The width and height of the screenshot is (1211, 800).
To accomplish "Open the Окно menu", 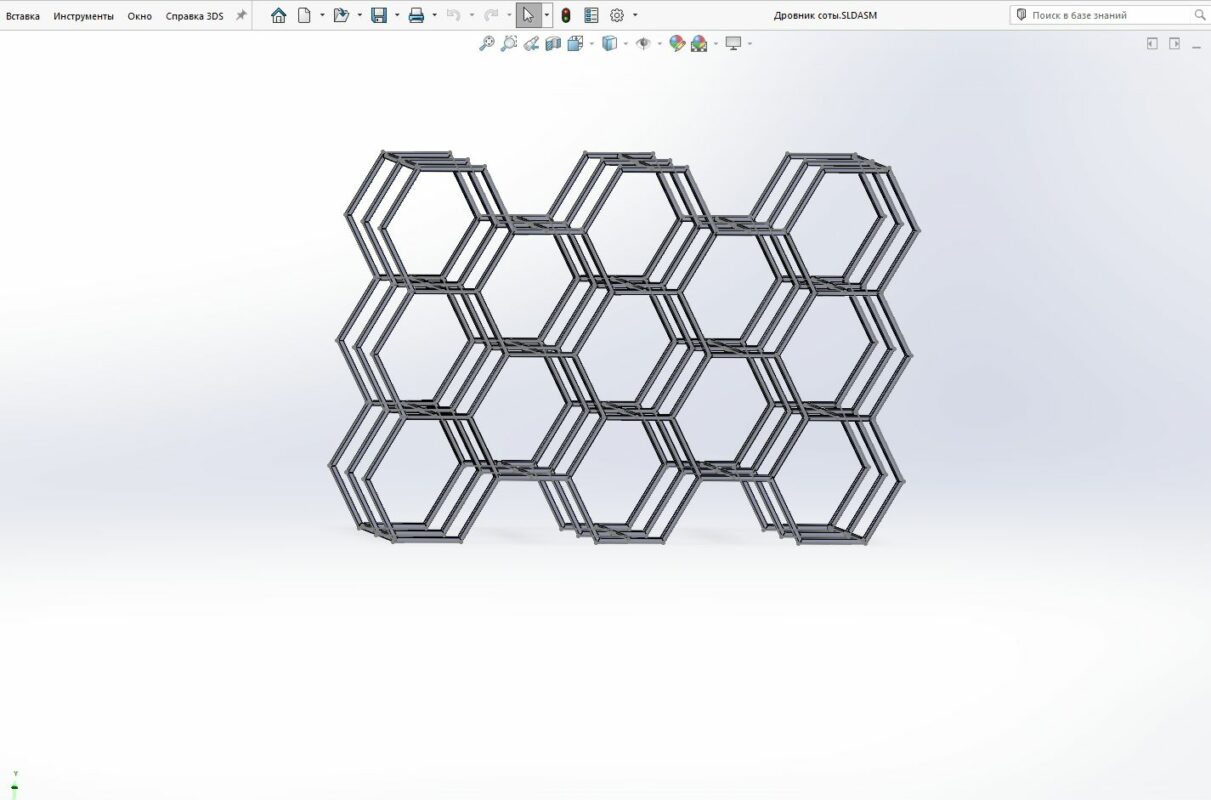I will 140,16.
